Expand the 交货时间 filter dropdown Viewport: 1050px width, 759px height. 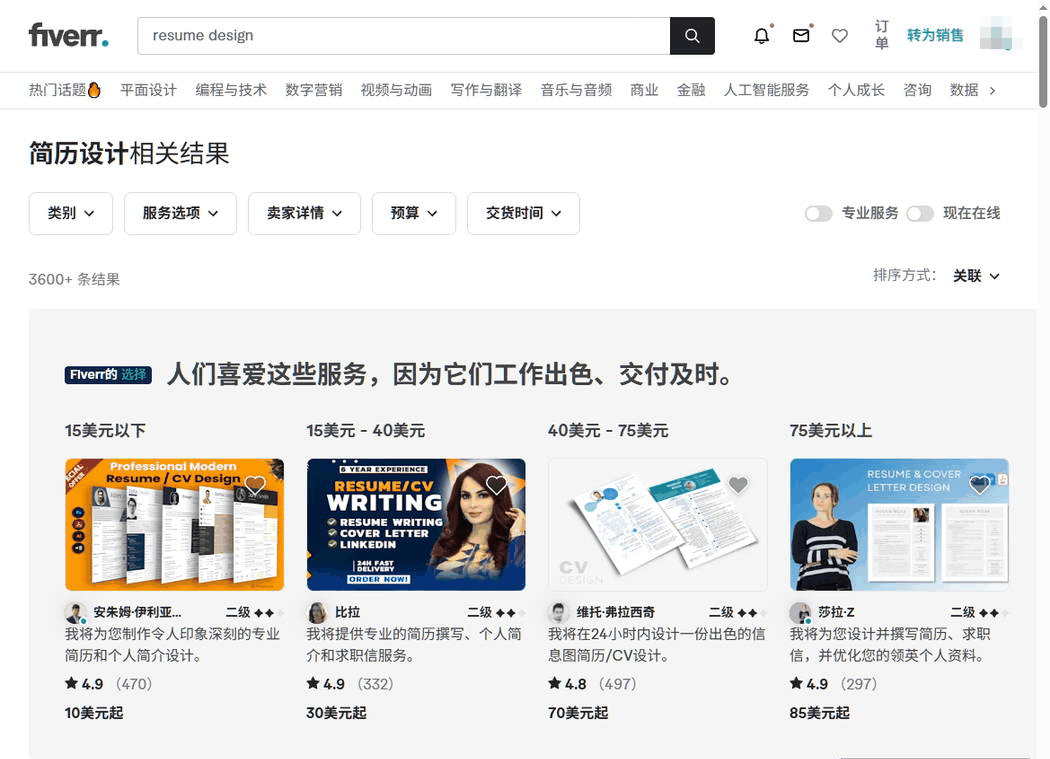tap(523, 214)
